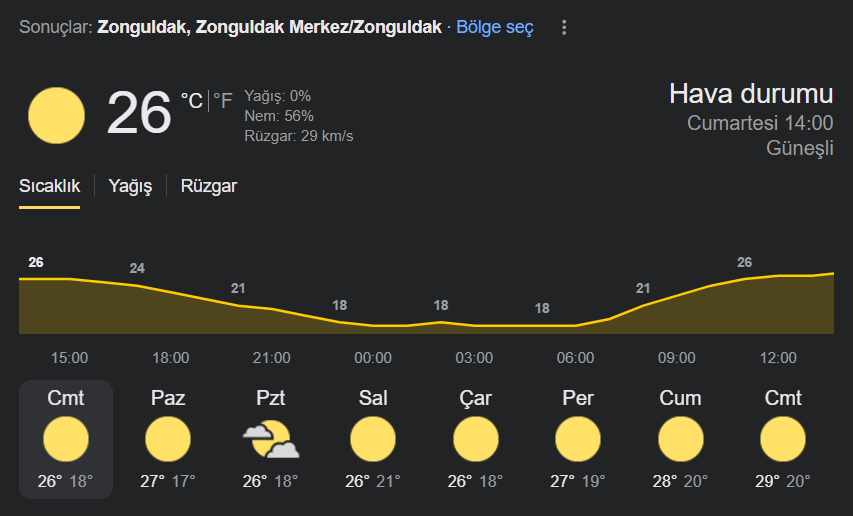The image size is (853, 516).
Task: Select the highlighted Cmt day card
Action: pyautogui.click(x=66, y=439)
